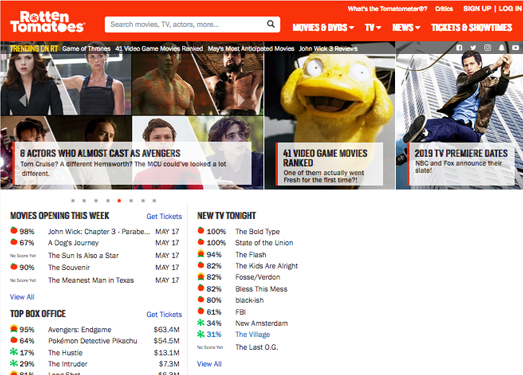The image size is (523, 375).
Task: Open The Village title link
Action: [252, 334]
